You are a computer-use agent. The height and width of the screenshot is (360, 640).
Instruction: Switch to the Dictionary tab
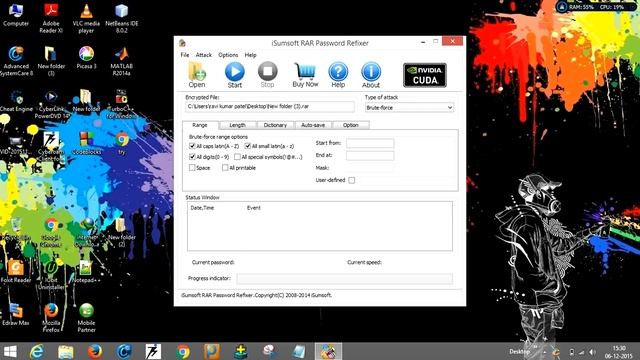[x=275, y=125]
